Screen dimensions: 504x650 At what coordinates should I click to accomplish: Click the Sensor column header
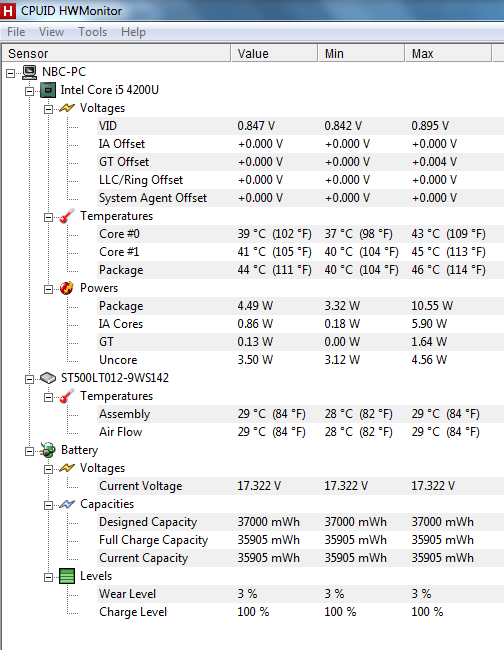point(116,53)
